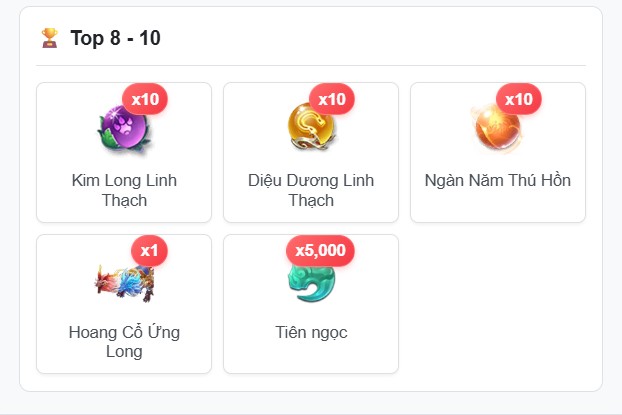Click the Top 8 - 10 heading

click(x=115, y=38)
